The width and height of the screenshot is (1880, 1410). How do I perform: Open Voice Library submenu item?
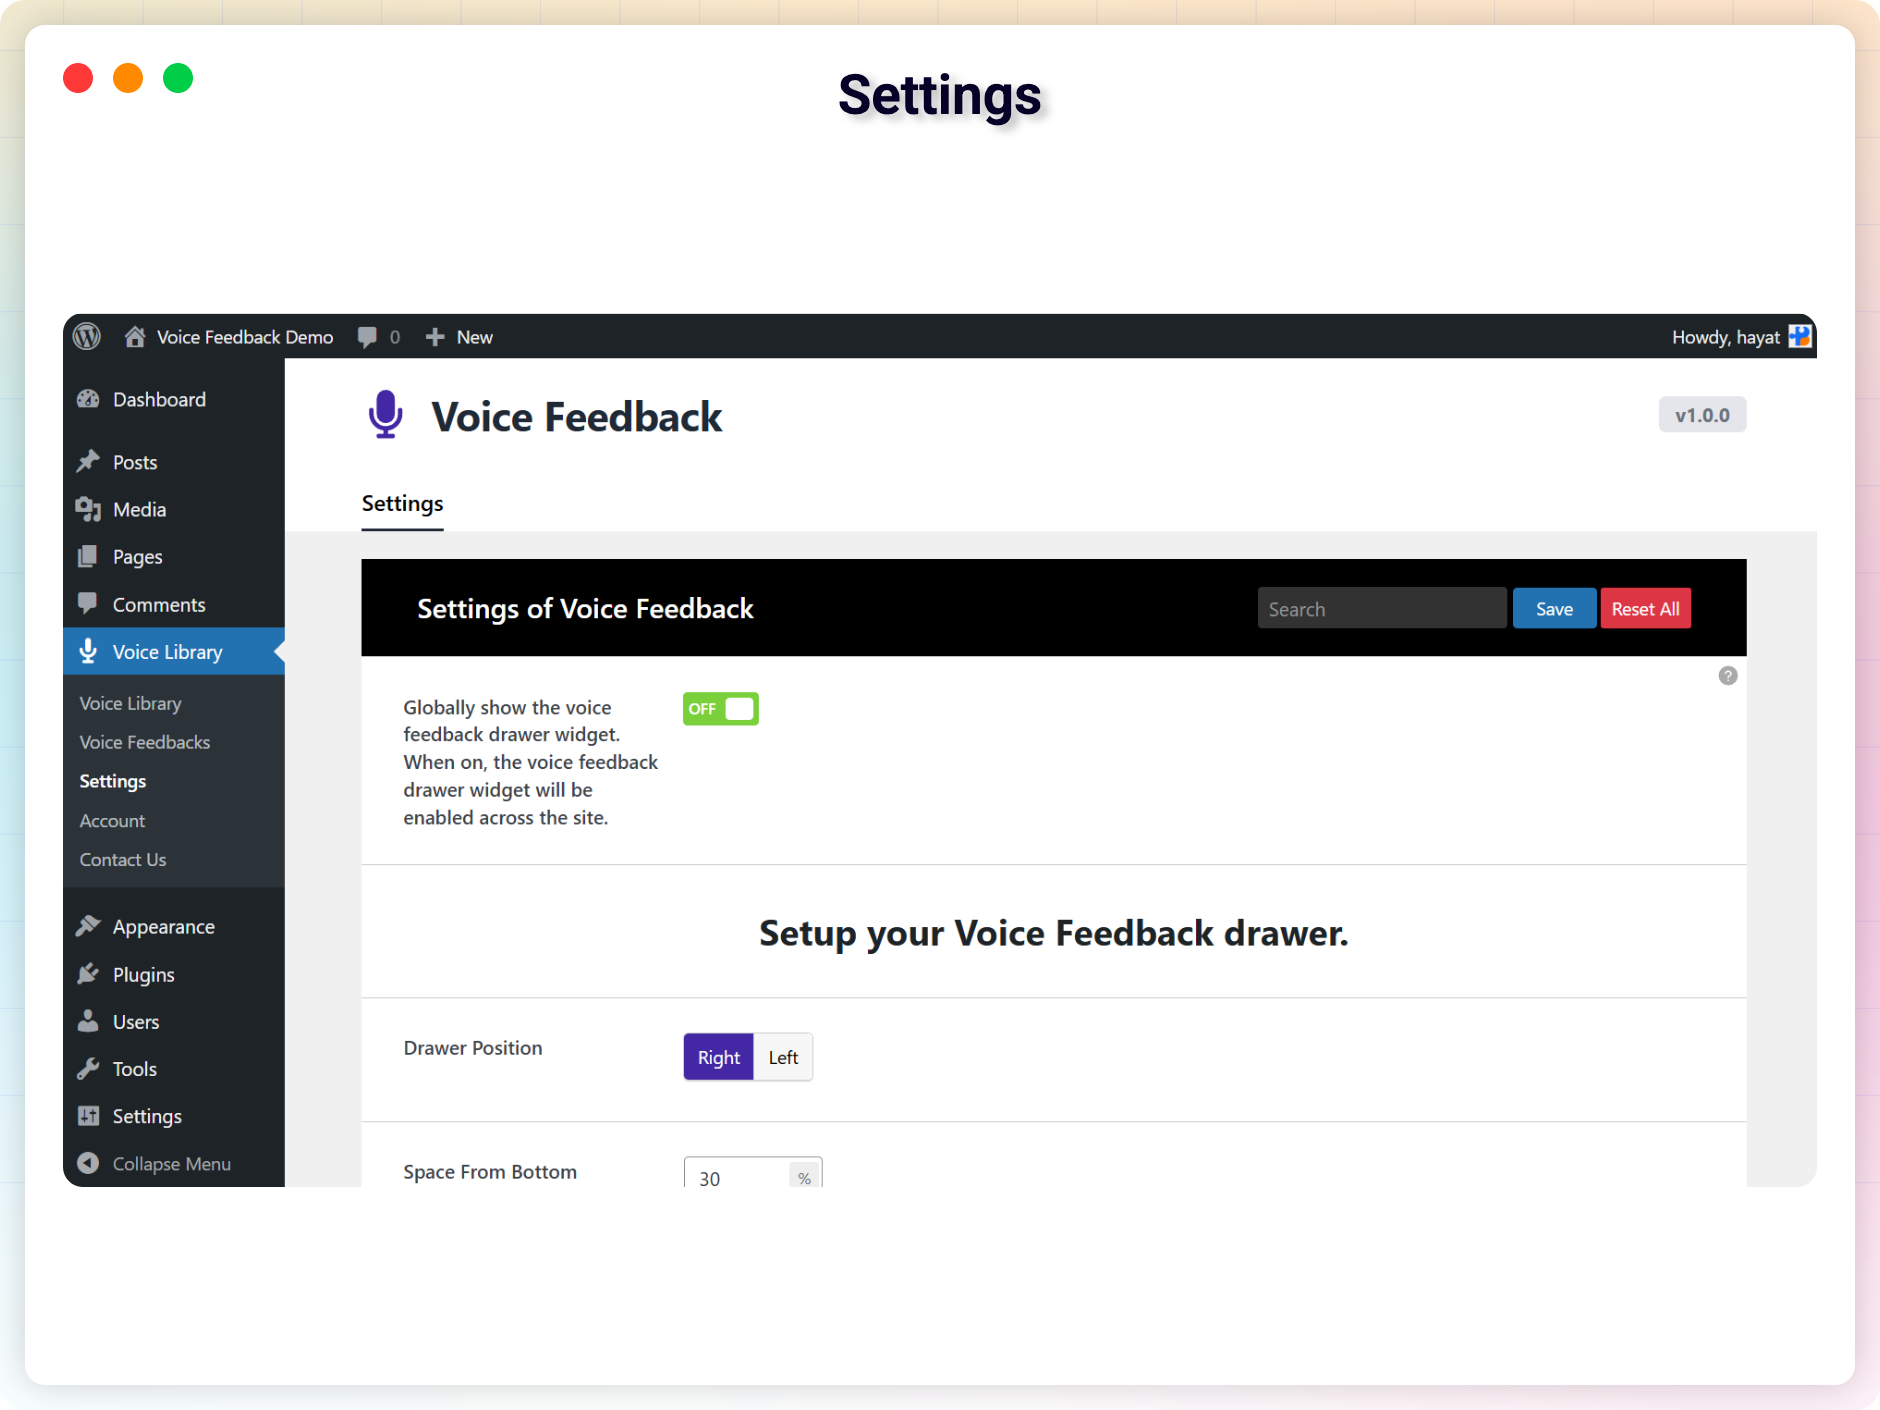(x=130, y=703)
